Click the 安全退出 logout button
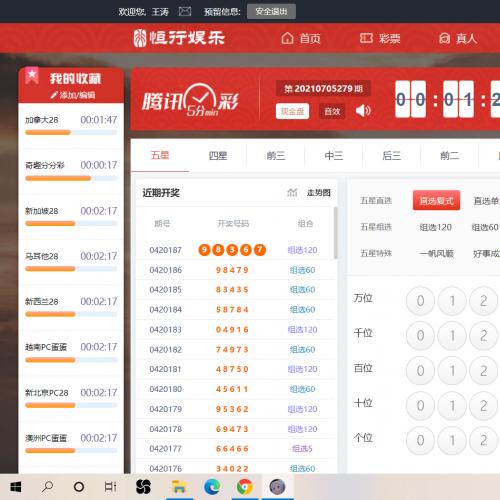Image resolution: width=500 pixels, height=500 pixels. click(271, 12)
